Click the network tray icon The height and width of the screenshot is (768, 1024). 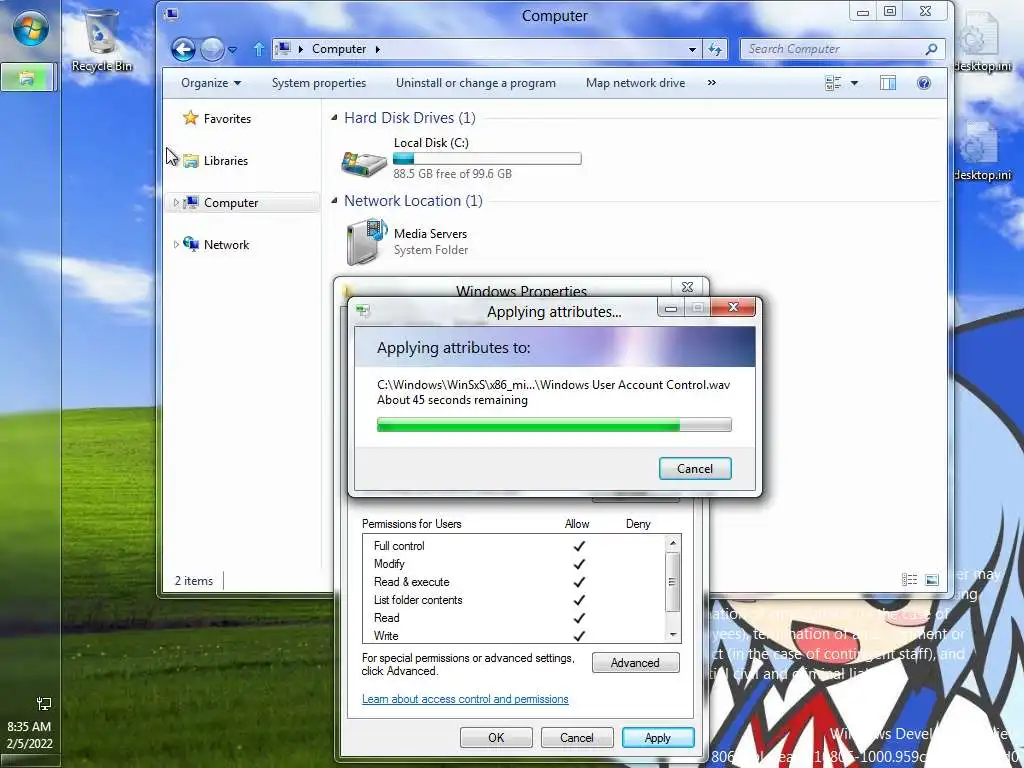44,703
